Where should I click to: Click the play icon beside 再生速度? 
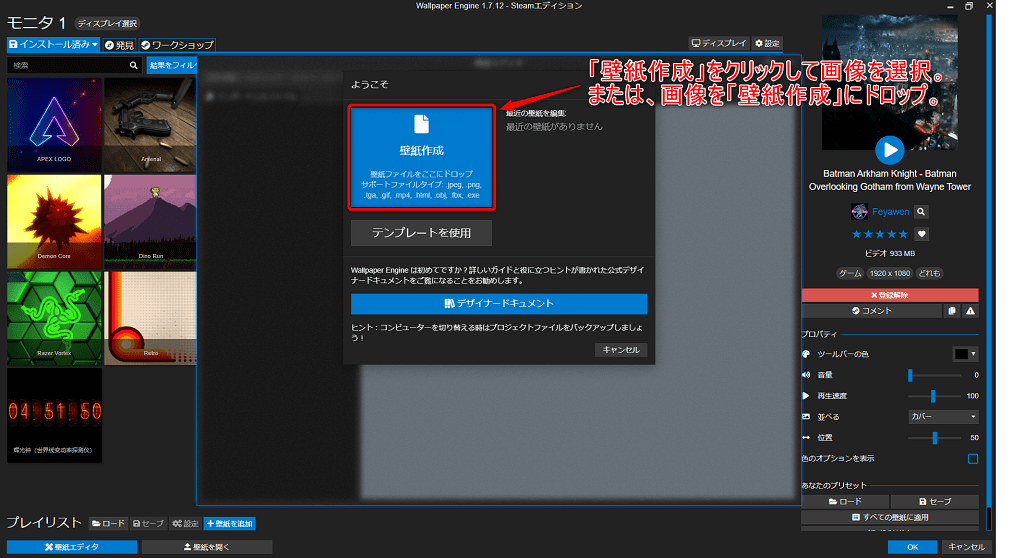point(805,396)
